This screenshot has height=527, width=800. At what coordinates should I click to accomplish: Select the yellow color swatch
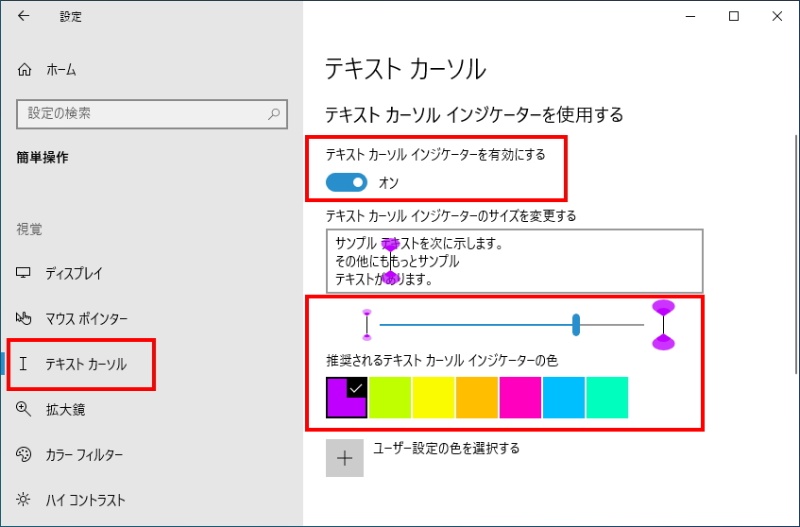[x=433, y=397]
